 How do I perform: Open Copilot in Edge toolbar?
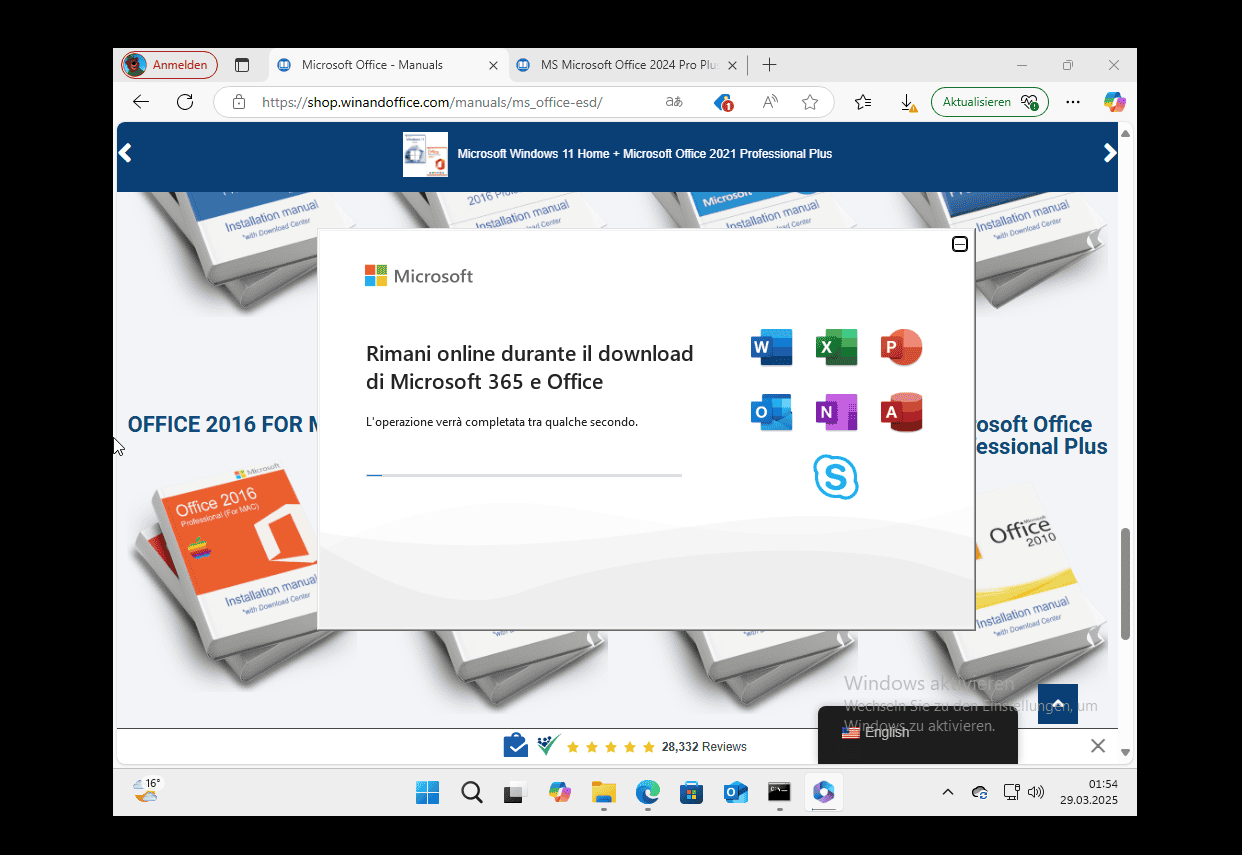click(x=1114, y=102)
